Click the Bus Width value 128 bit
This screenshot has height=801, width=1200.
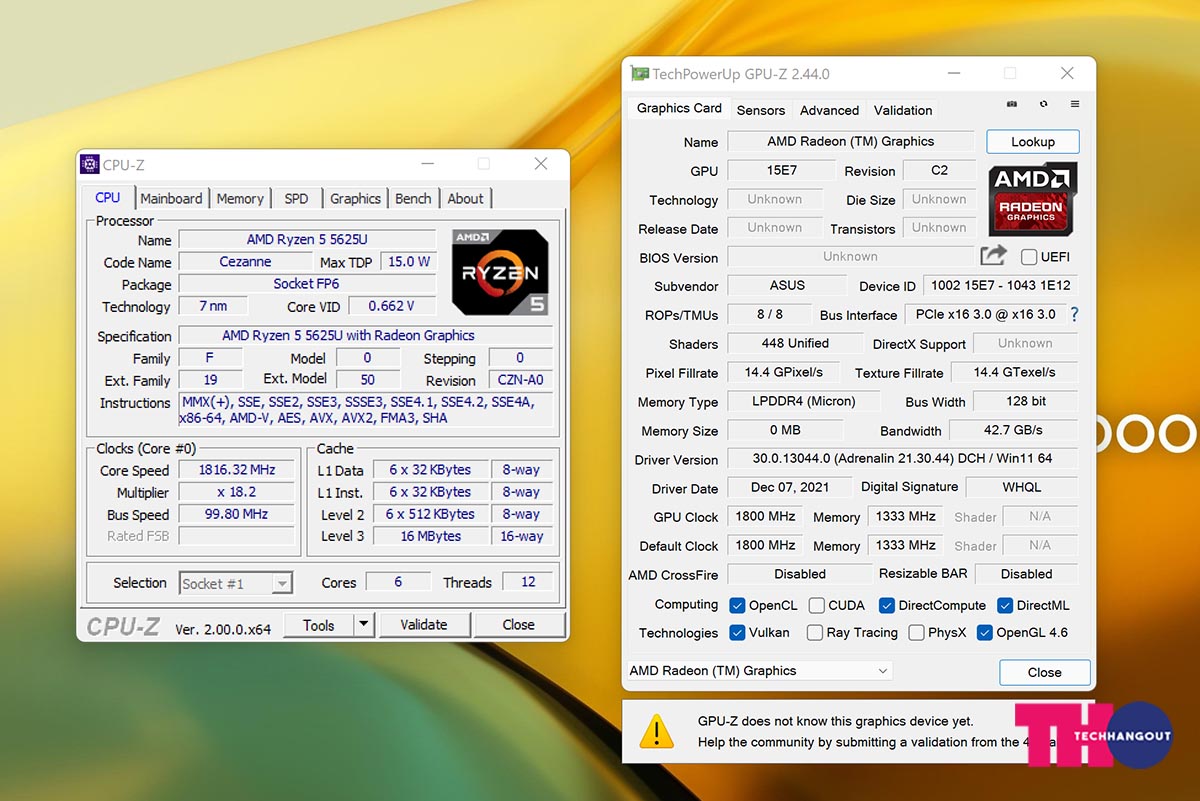tap(1025, 401)
